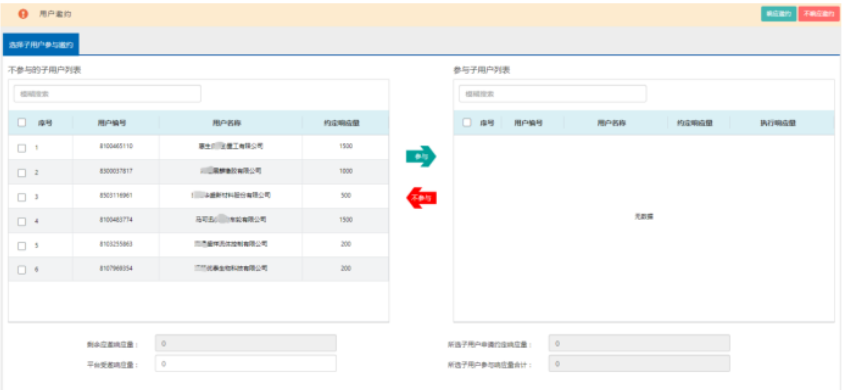Click the 无数据 empty-state text
The image size is (843, 390).
[x=644, y=216]
